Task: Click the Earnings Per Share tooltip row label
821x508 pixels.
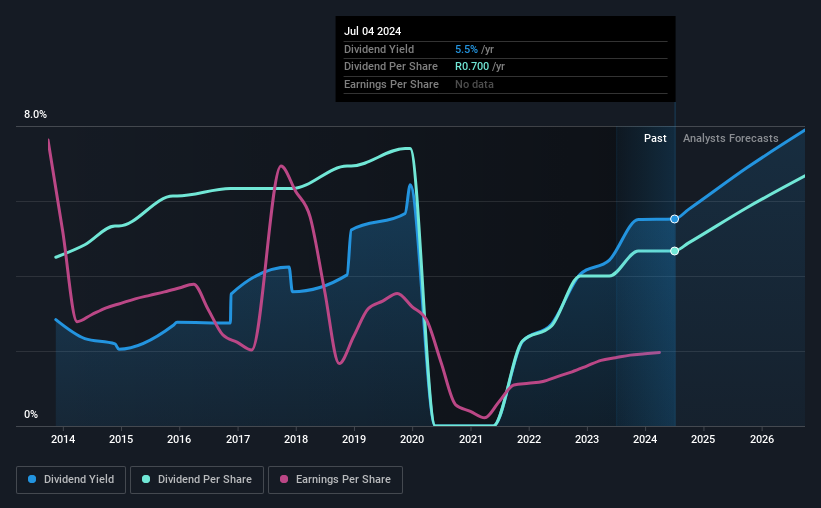Action: point(391,84)
